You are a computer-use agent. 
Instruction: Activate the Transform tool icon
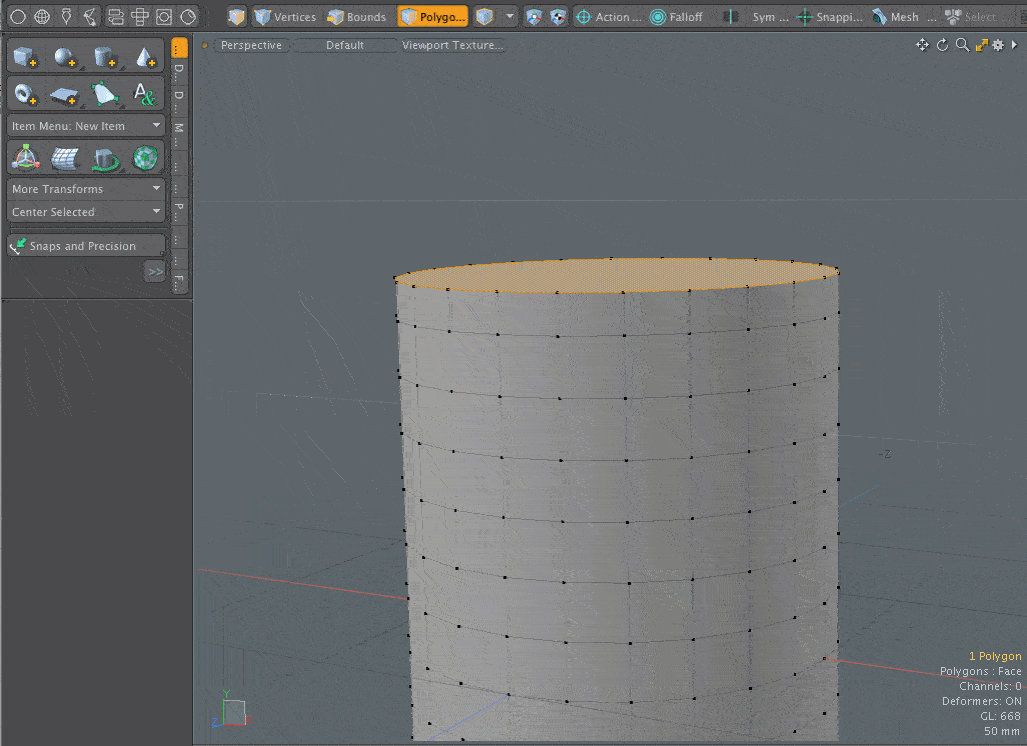coord(25,158)
